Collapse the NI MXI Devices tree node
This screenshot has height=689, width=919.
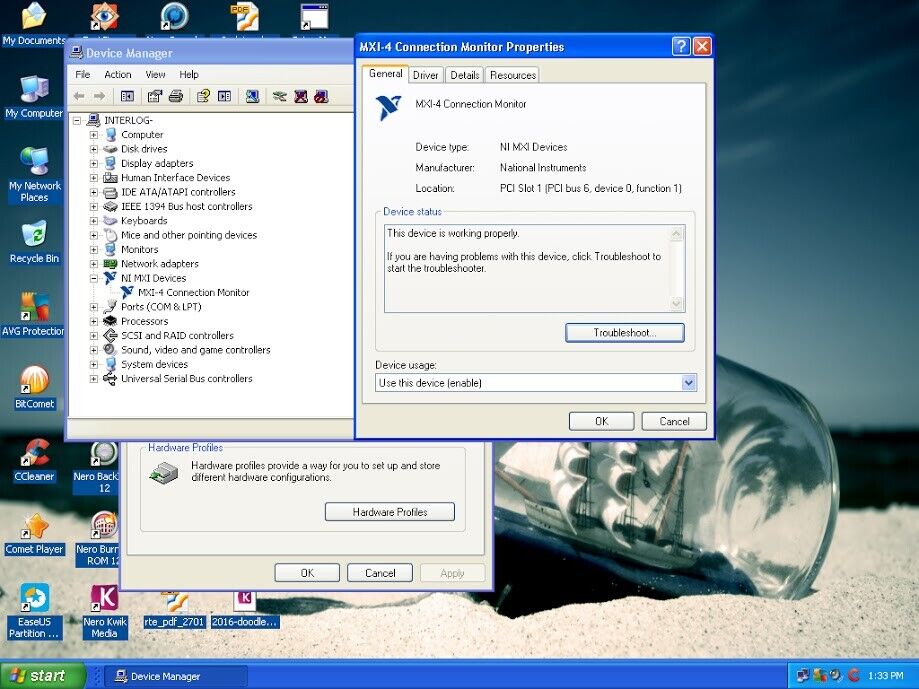pyautogui.click(x=94, y=278)
